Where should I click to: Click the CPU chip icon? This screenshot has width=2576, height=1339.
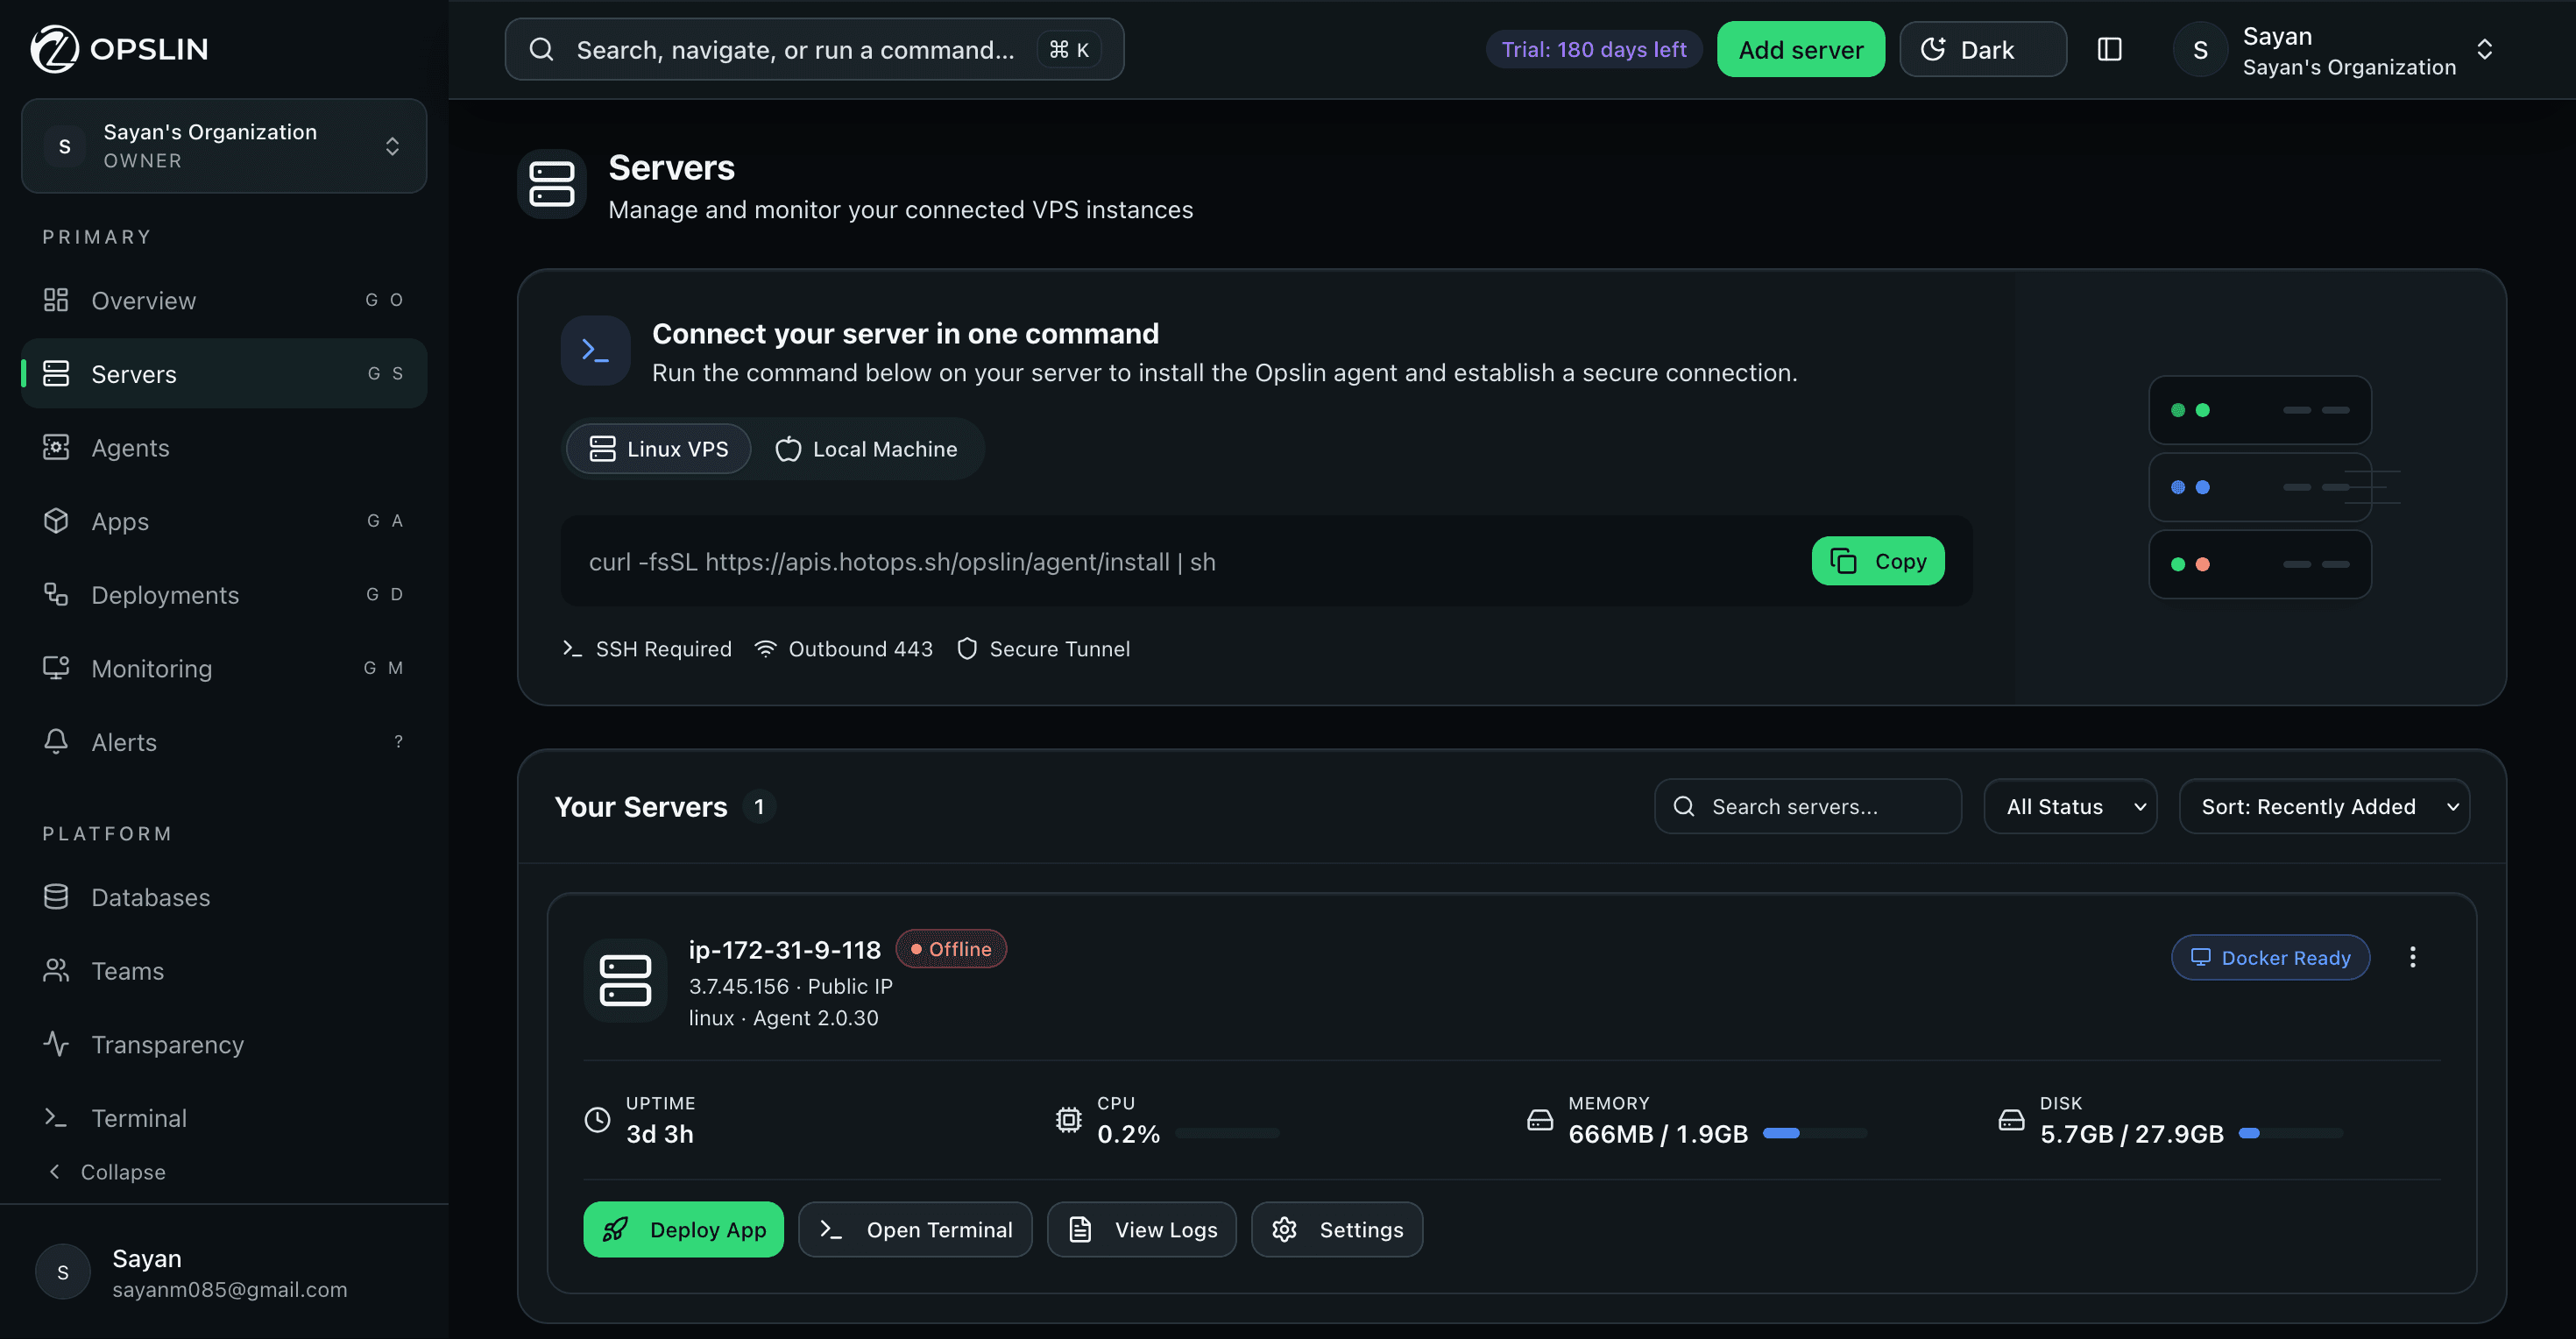point(1069,1120)
